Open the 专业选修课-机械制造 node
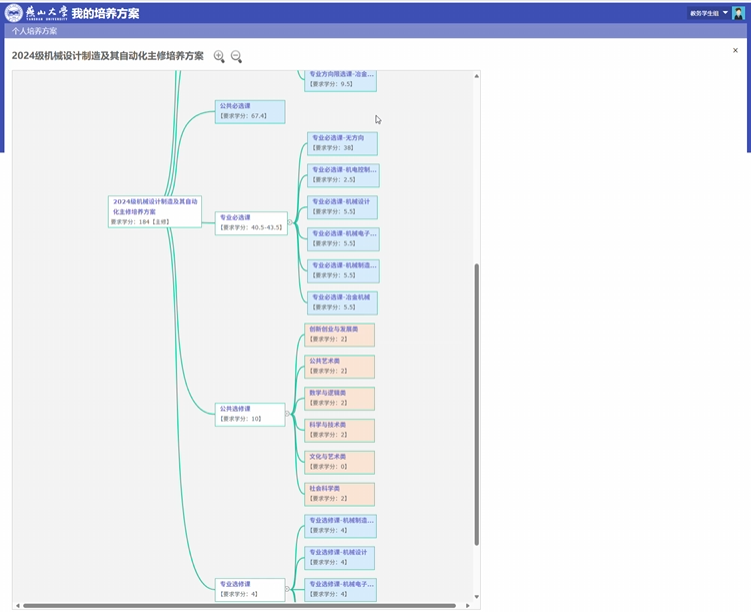 [x=341, y=526]
